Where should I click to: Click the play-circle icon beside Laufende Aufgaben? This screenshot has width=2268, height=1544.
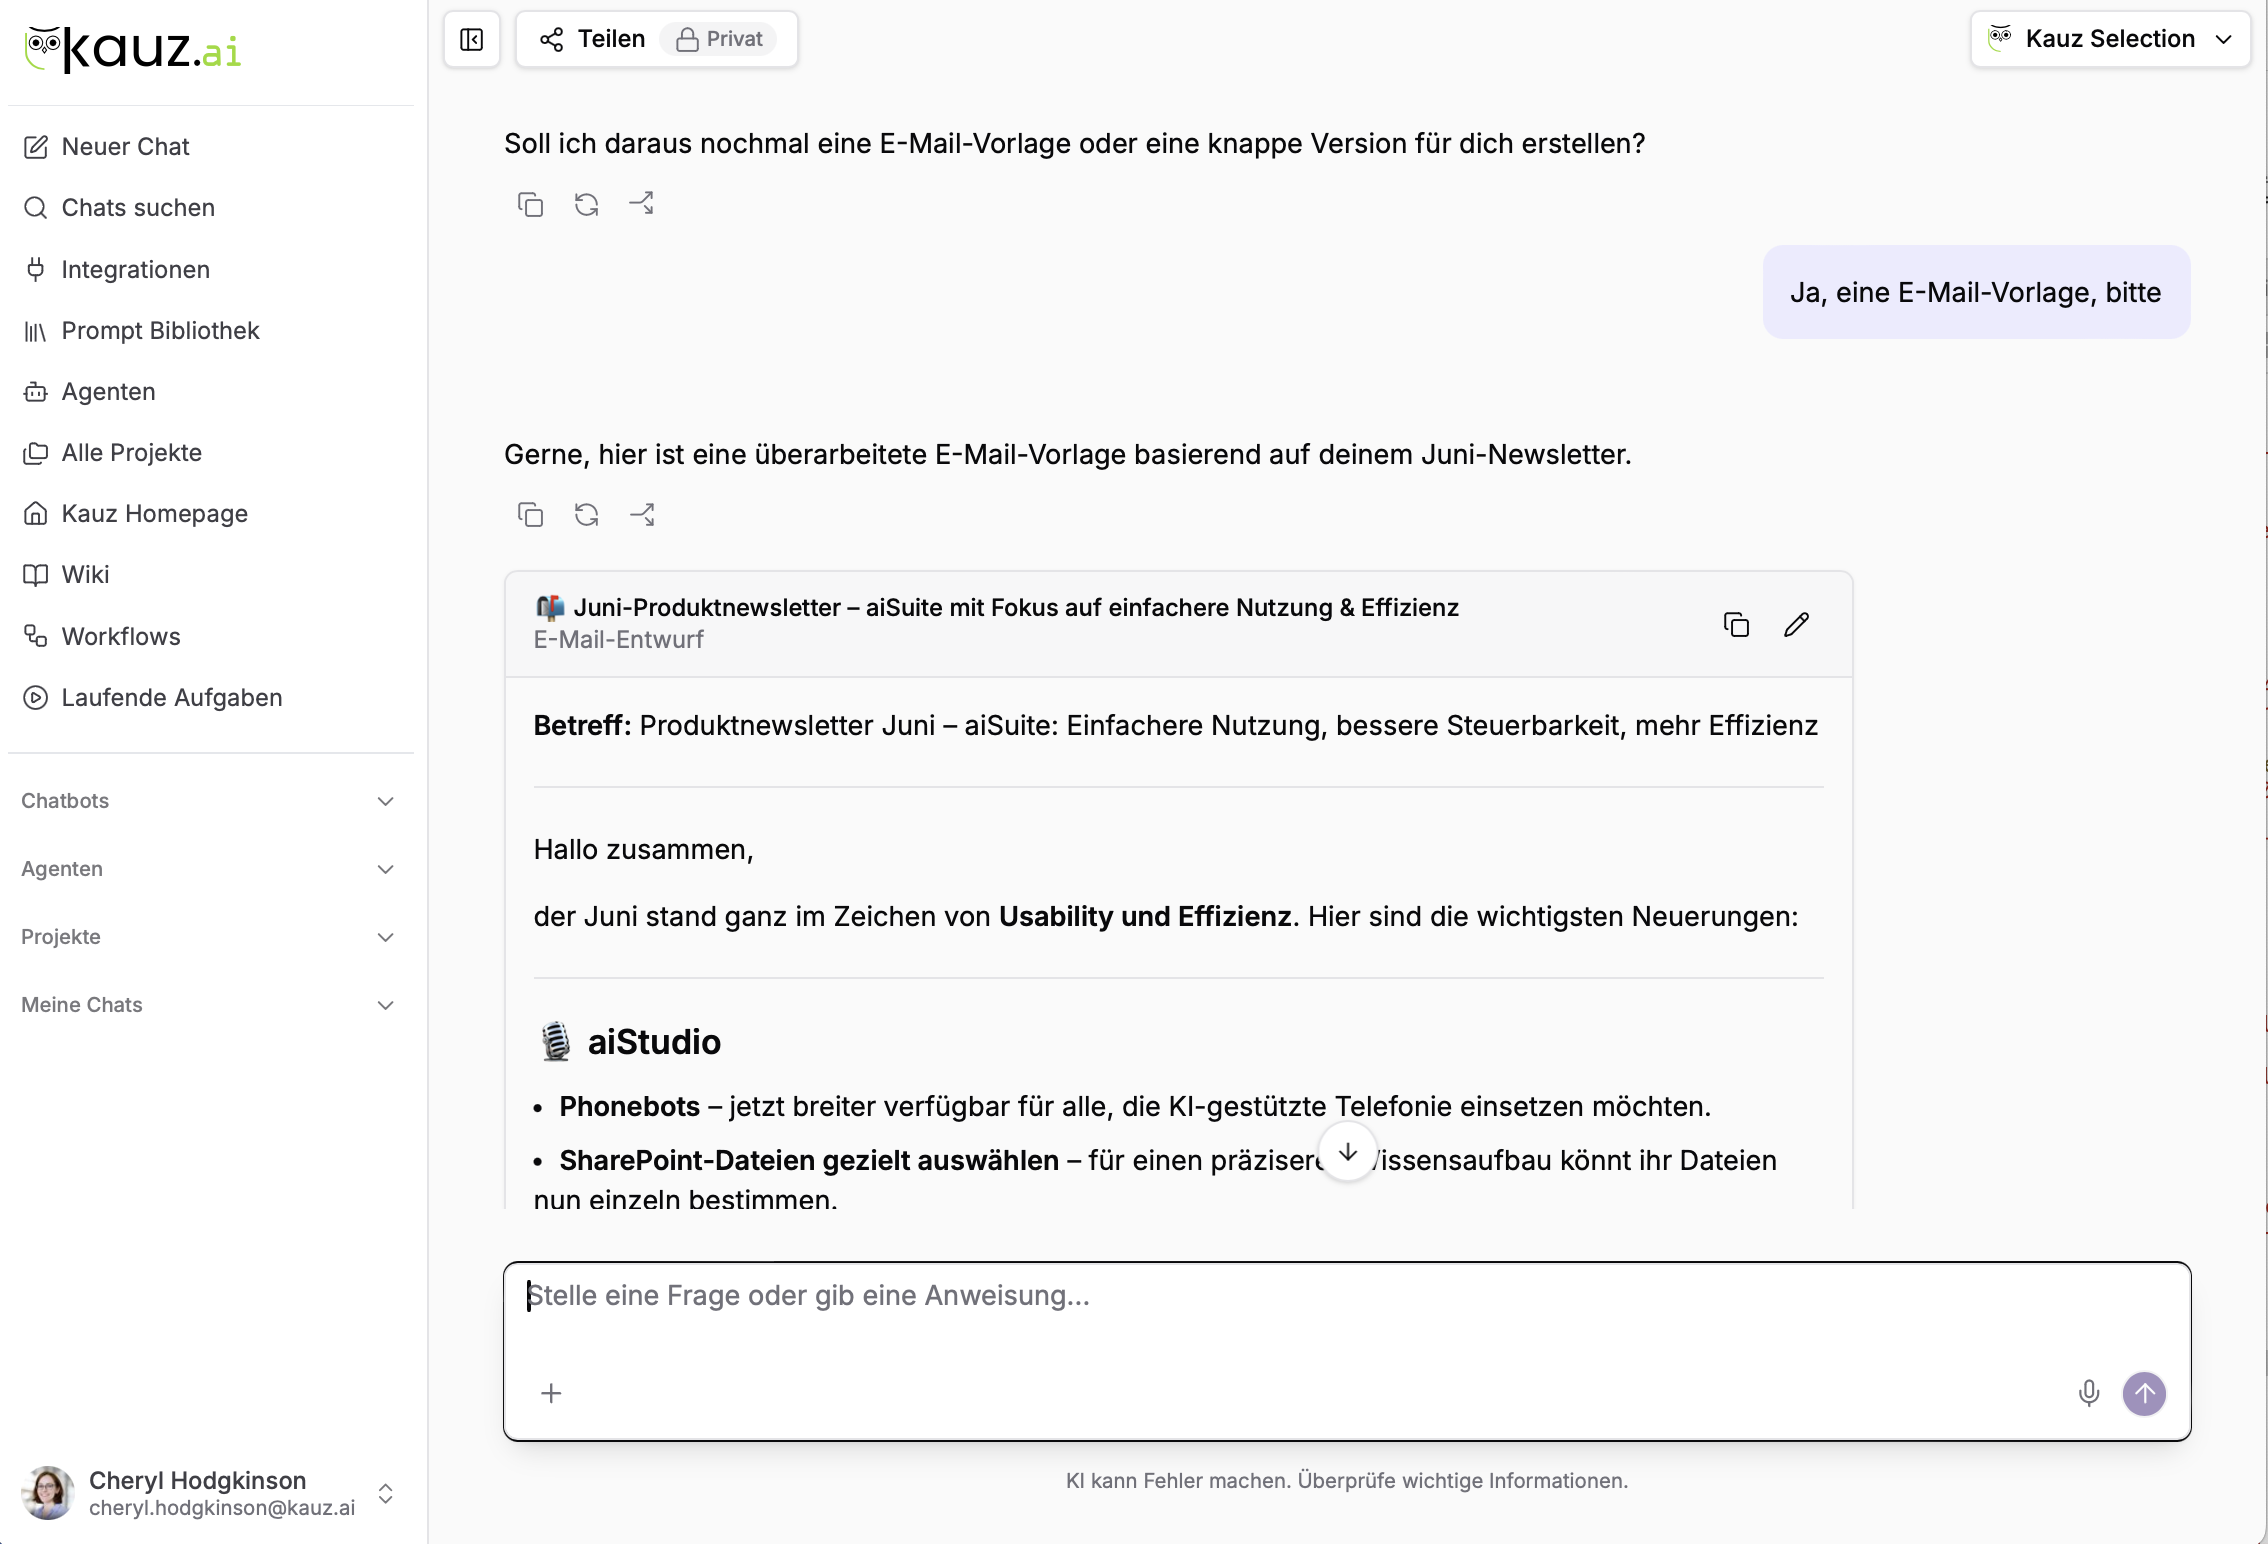click(36, 698)
